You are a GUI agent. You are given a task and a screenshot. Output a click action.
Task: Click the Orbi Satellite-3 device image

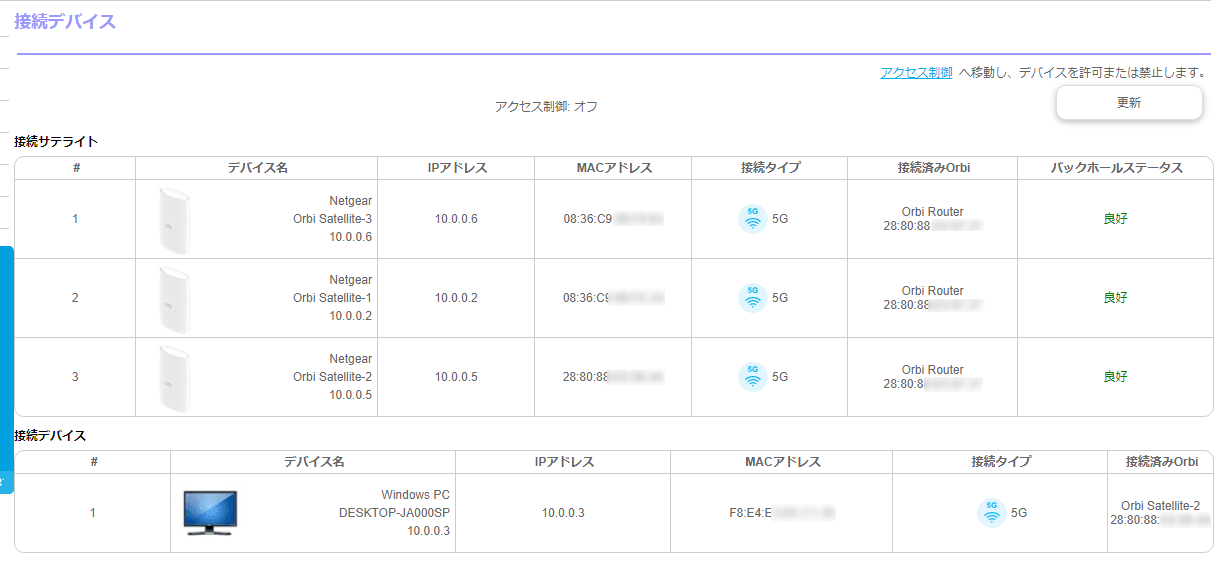point(174,219)
